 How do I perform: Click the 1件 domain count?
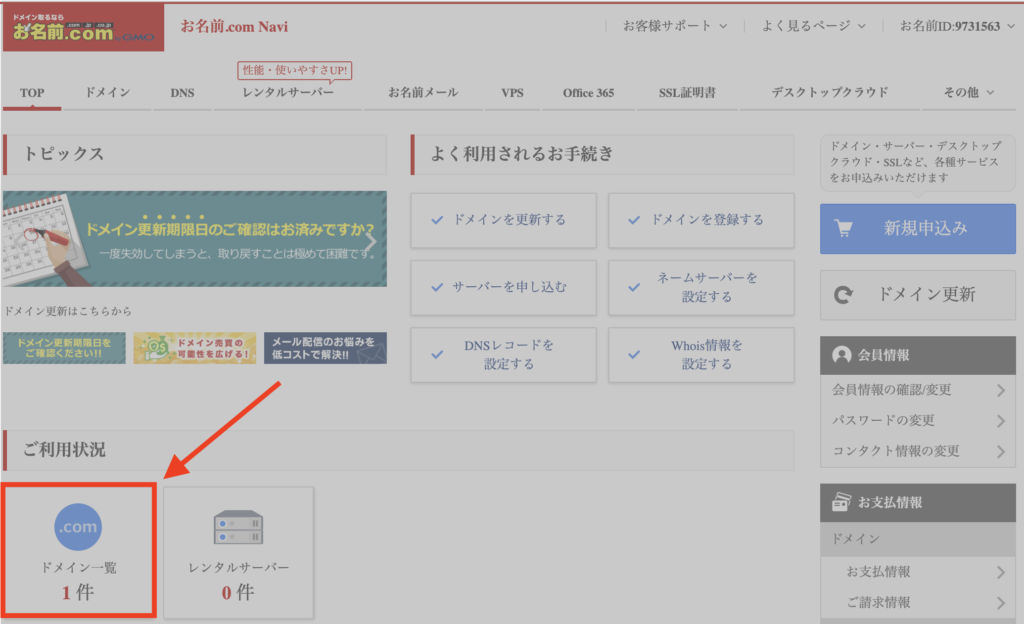[x=78, y=593]
